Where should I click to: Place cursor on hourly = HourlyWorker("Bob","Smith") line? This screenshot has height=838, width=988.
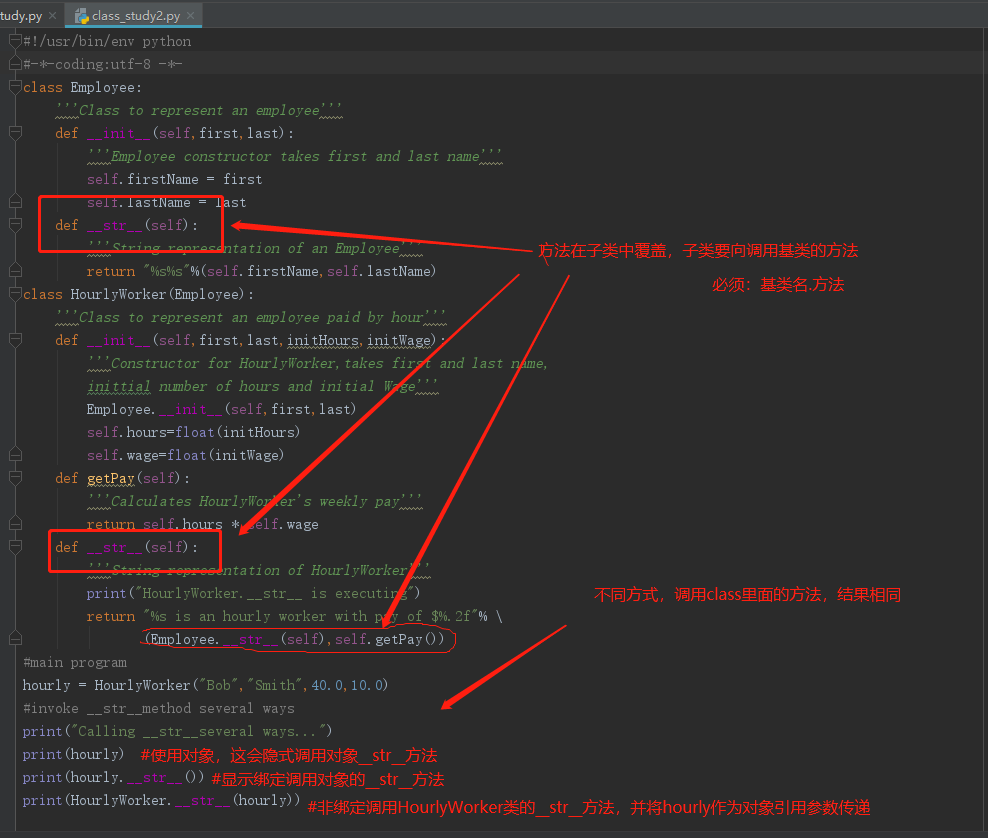(x=205, y=686)
